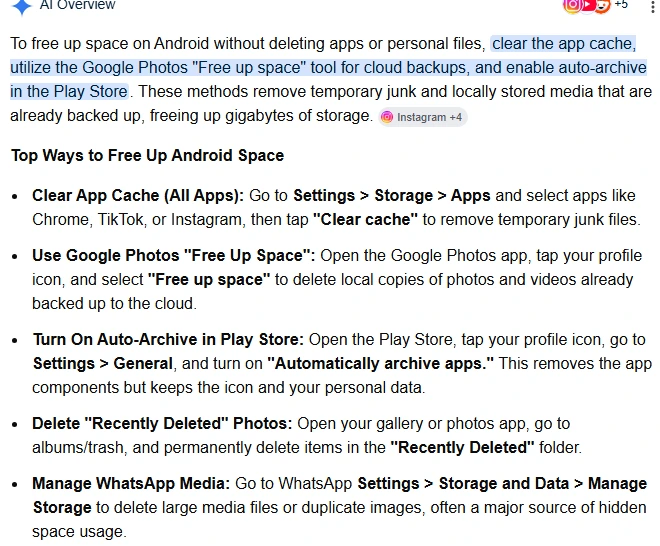Image resolution: width=660 pixels, height=546 pixels.
Task: Click the phrase 'backed up to the cloud.'
Action: pos(114,304)
